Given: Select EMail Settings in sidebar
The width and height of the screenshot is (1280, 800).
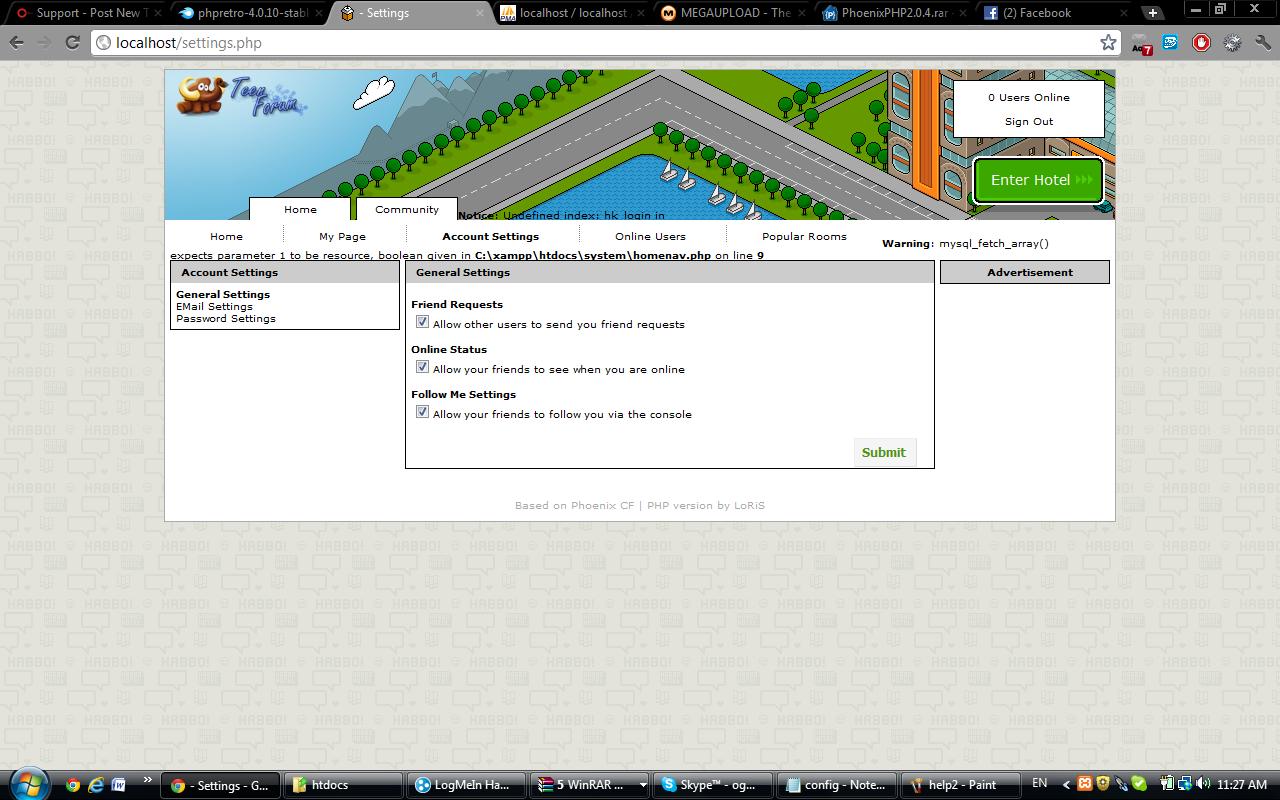Looking at the screenshot, I should [x=214, y=306].
